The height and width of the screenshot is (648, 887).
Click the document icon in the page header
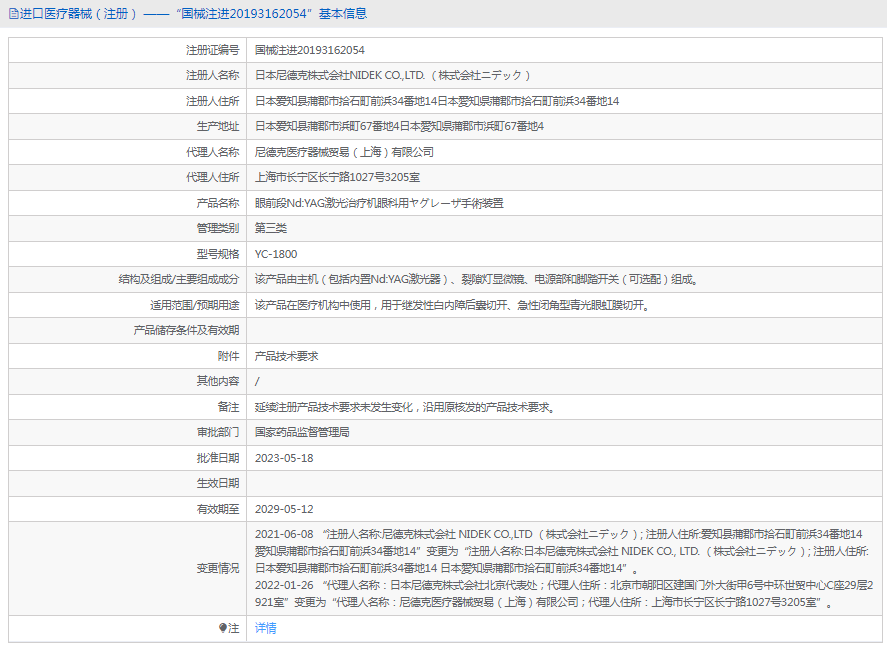(x=13, y=14)
